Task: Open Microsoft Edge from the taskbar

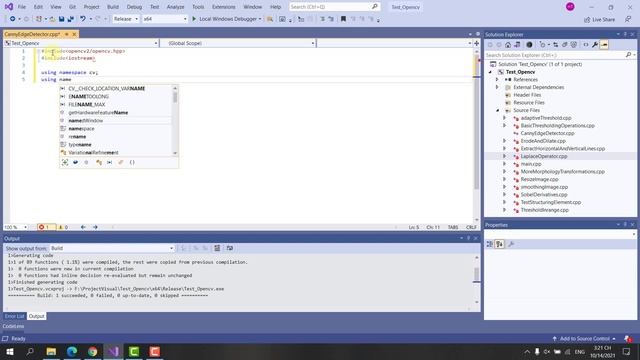Action: (x=72, y=351)
